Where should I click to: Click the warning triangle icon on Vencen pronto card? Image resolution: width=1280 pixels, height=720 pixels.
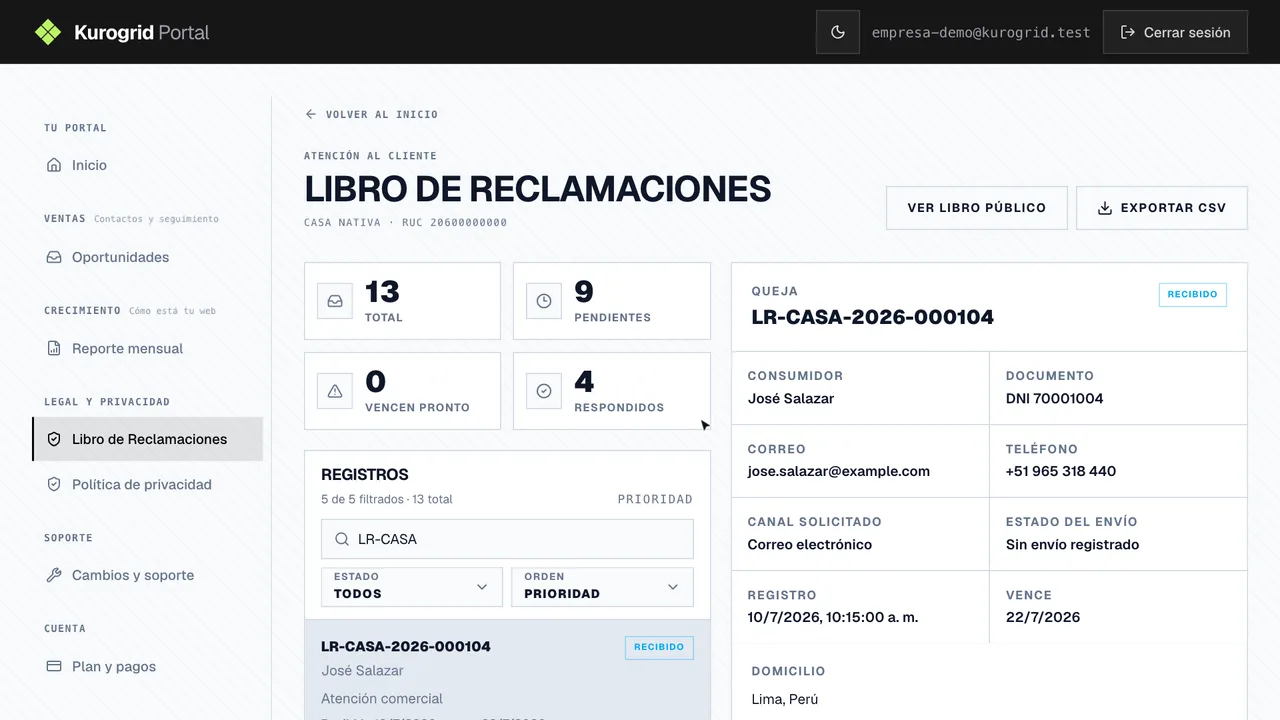coord(335,391)
